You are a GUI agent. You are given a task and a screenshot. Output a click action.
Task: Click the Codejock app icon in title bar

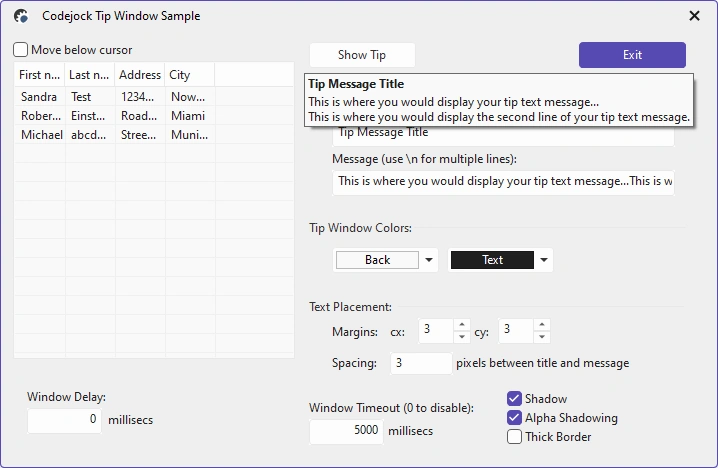click(x=21, y=16)
